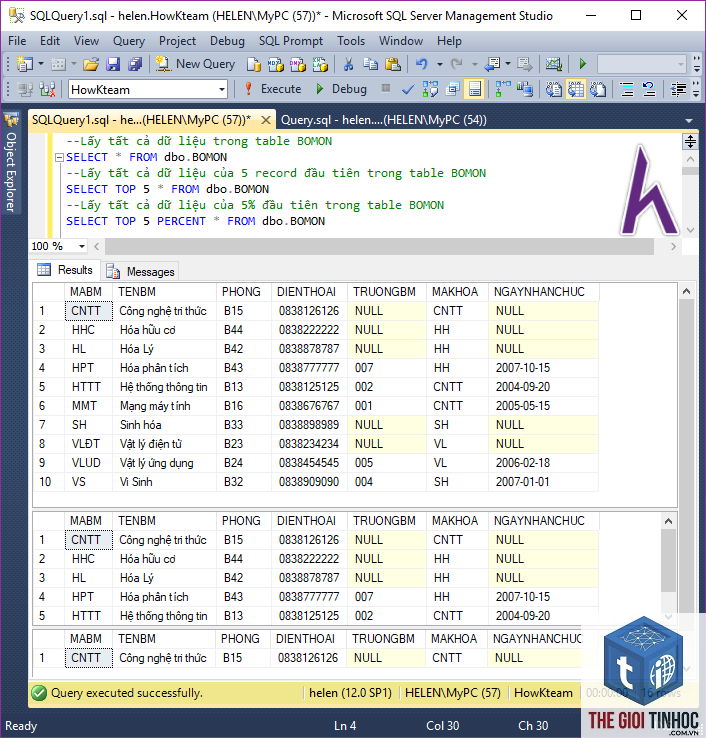Open the Activity Monitor icon

pos(554,64)
